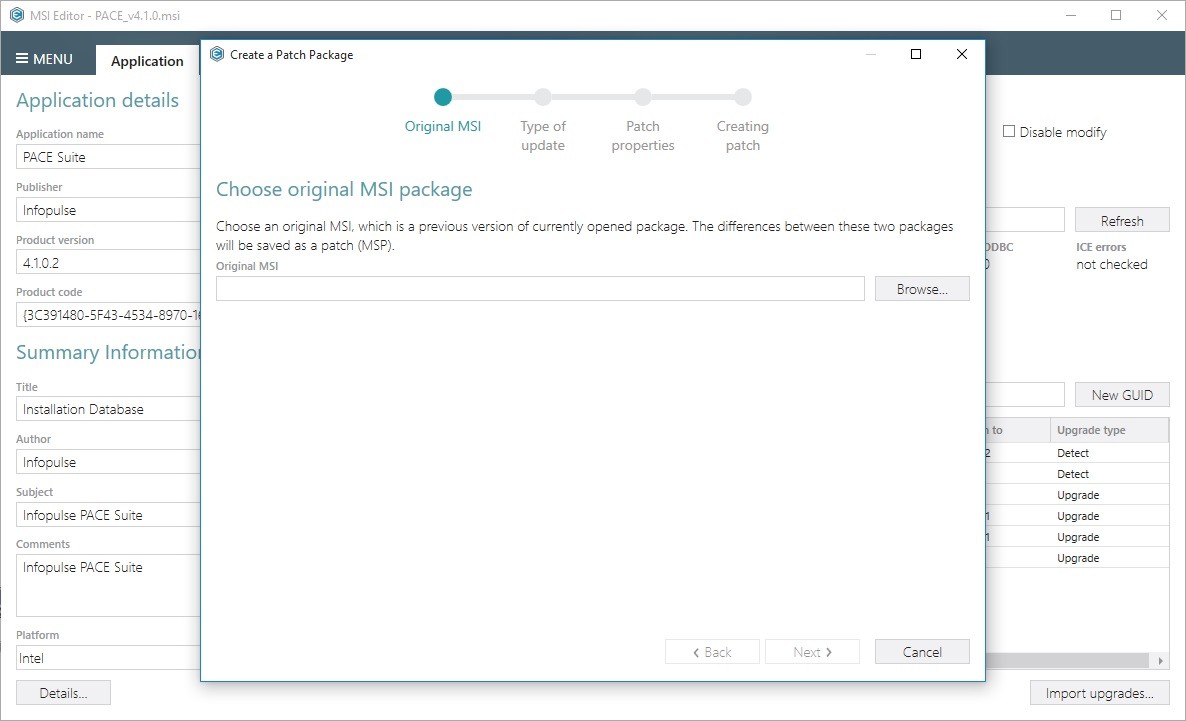This screenshot has width=1186, height=721.
Task: Click the 'Type of update' step label
Action: [543, 136]
